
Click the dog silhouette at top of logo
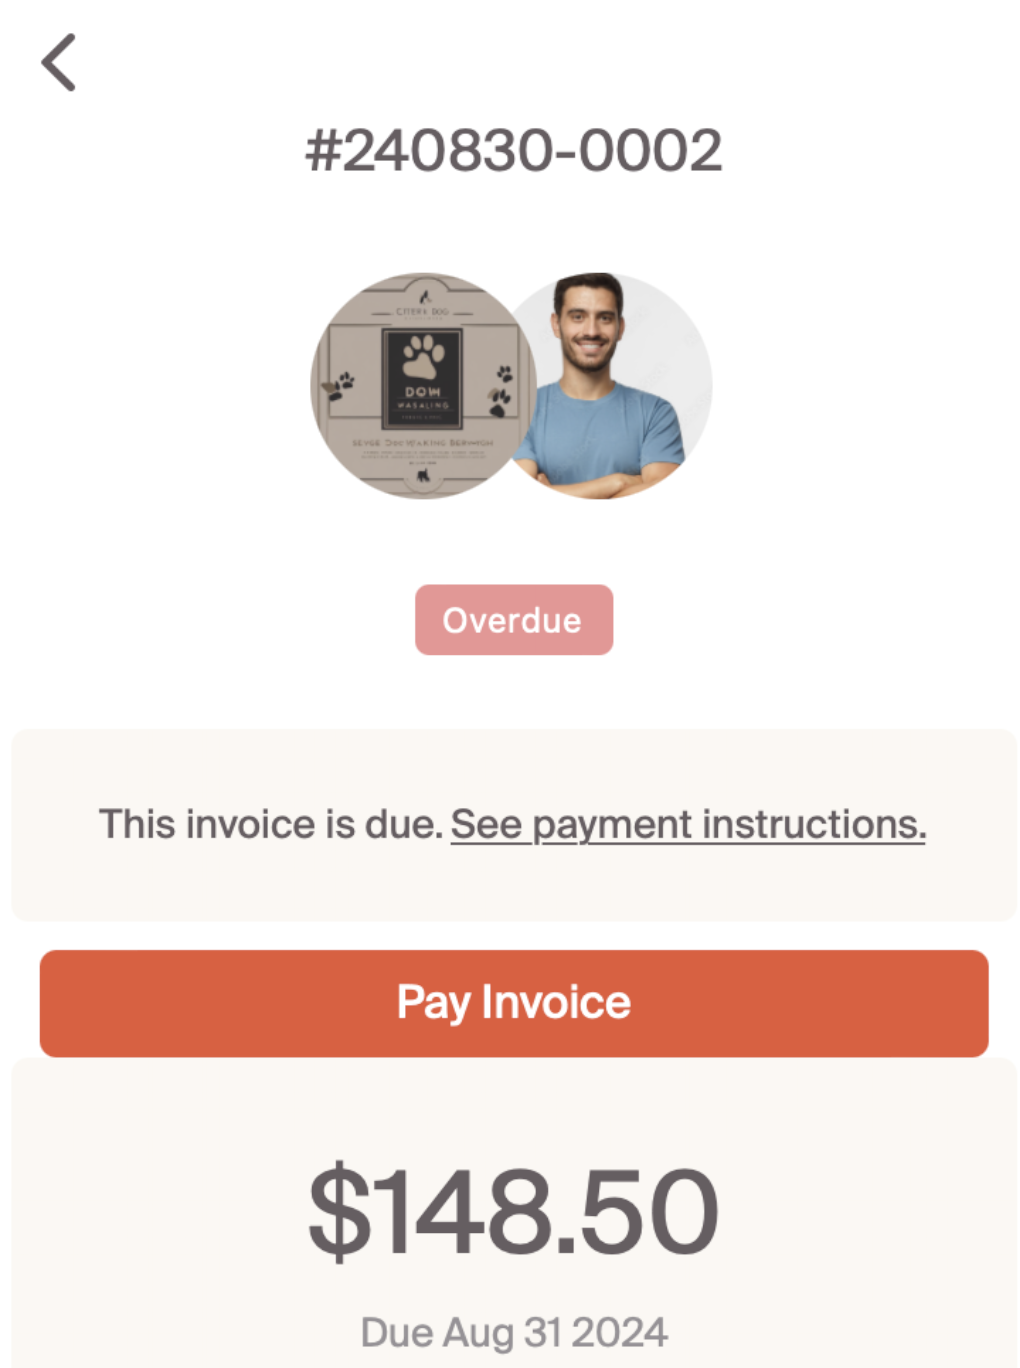pyautogui.click(x=424, y=297)
